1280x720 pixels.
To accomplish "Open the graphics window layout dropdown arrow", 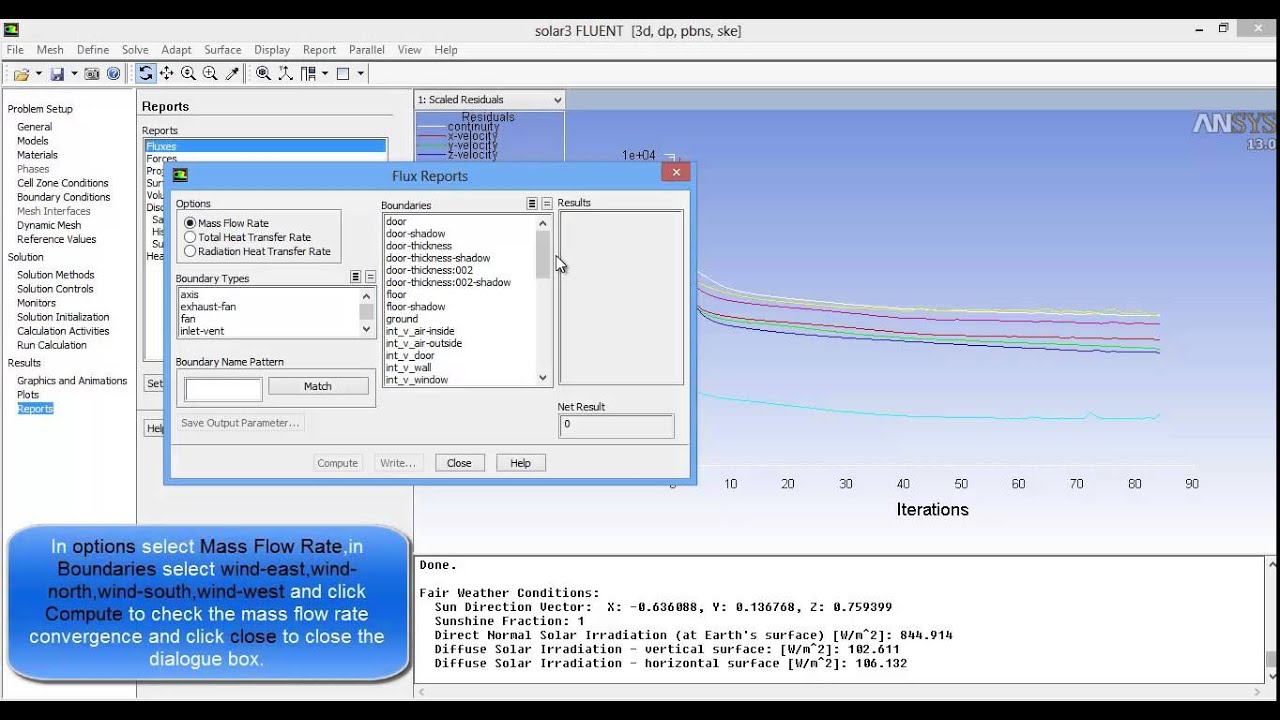I will point(360,74).
